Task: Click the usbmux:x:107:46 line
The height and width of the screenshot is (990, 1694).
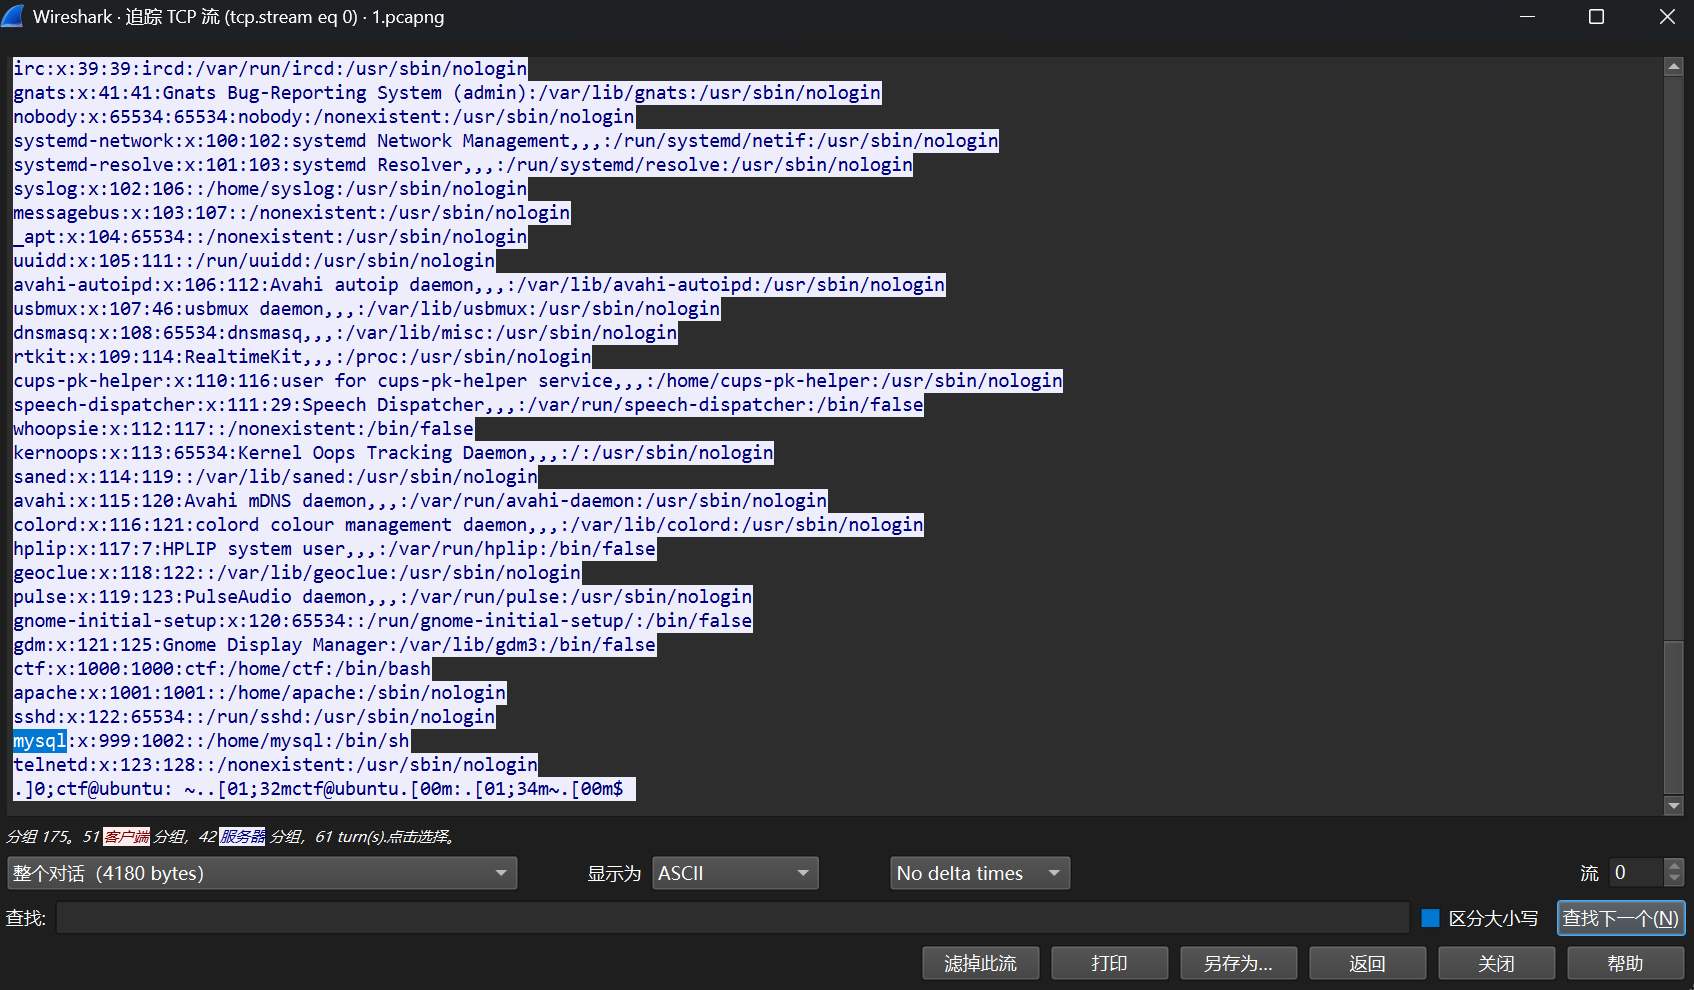Action: 367,309
